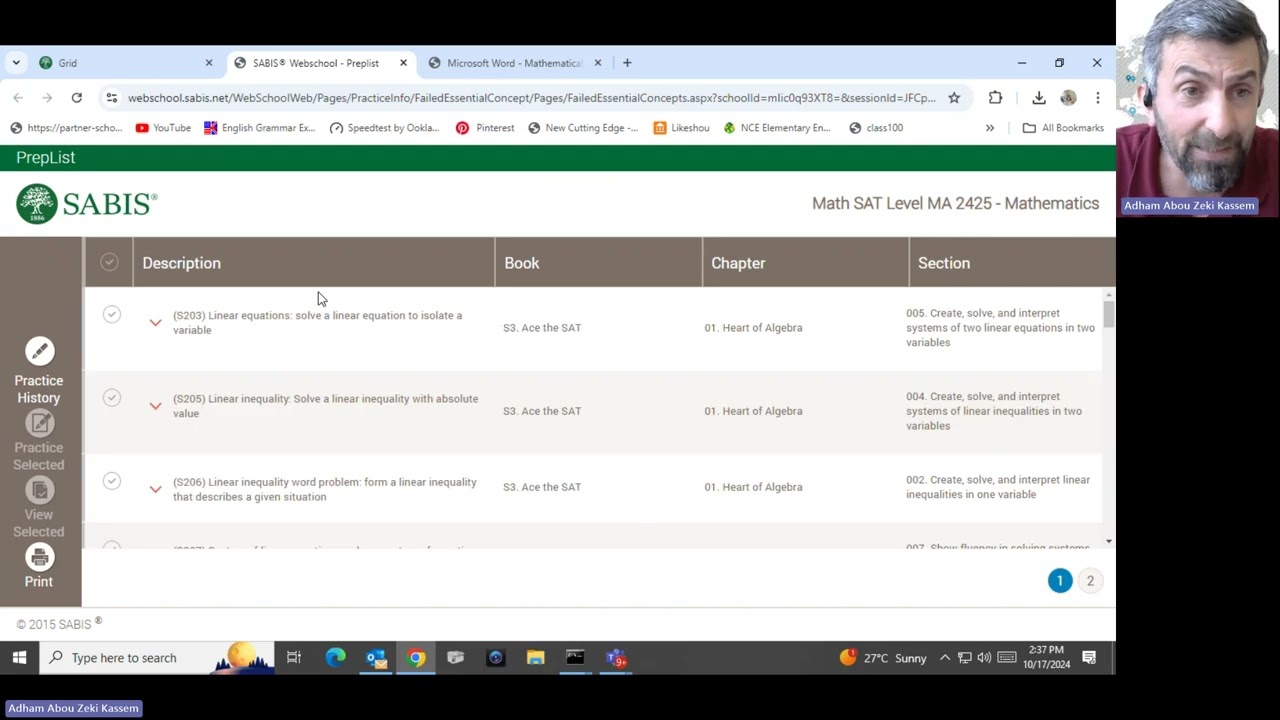Click the SABIS logo

coord(86,204)
